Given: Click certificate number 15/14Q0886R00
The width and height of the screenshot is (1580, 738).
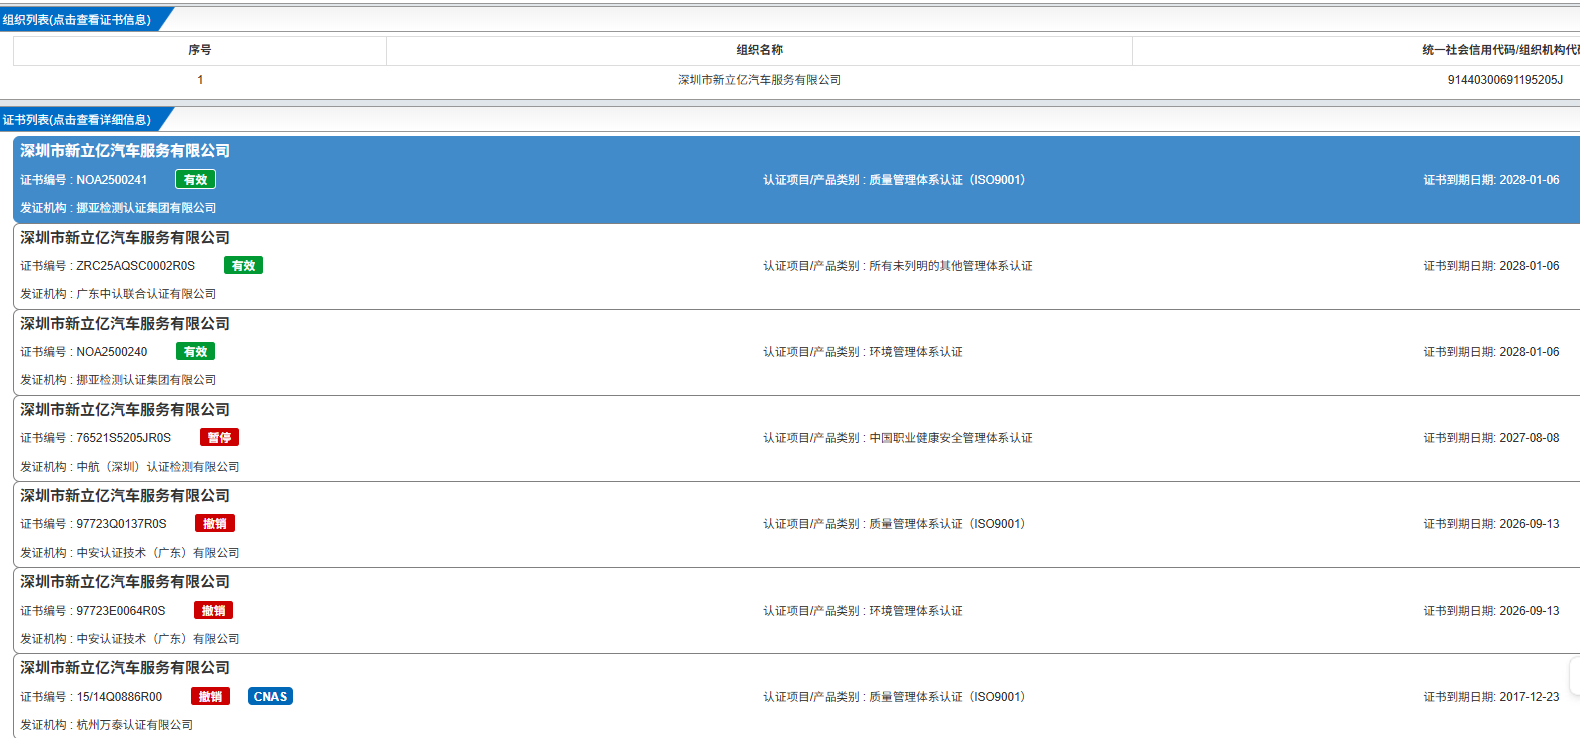Looking at the screenshot, I should 119,697.
